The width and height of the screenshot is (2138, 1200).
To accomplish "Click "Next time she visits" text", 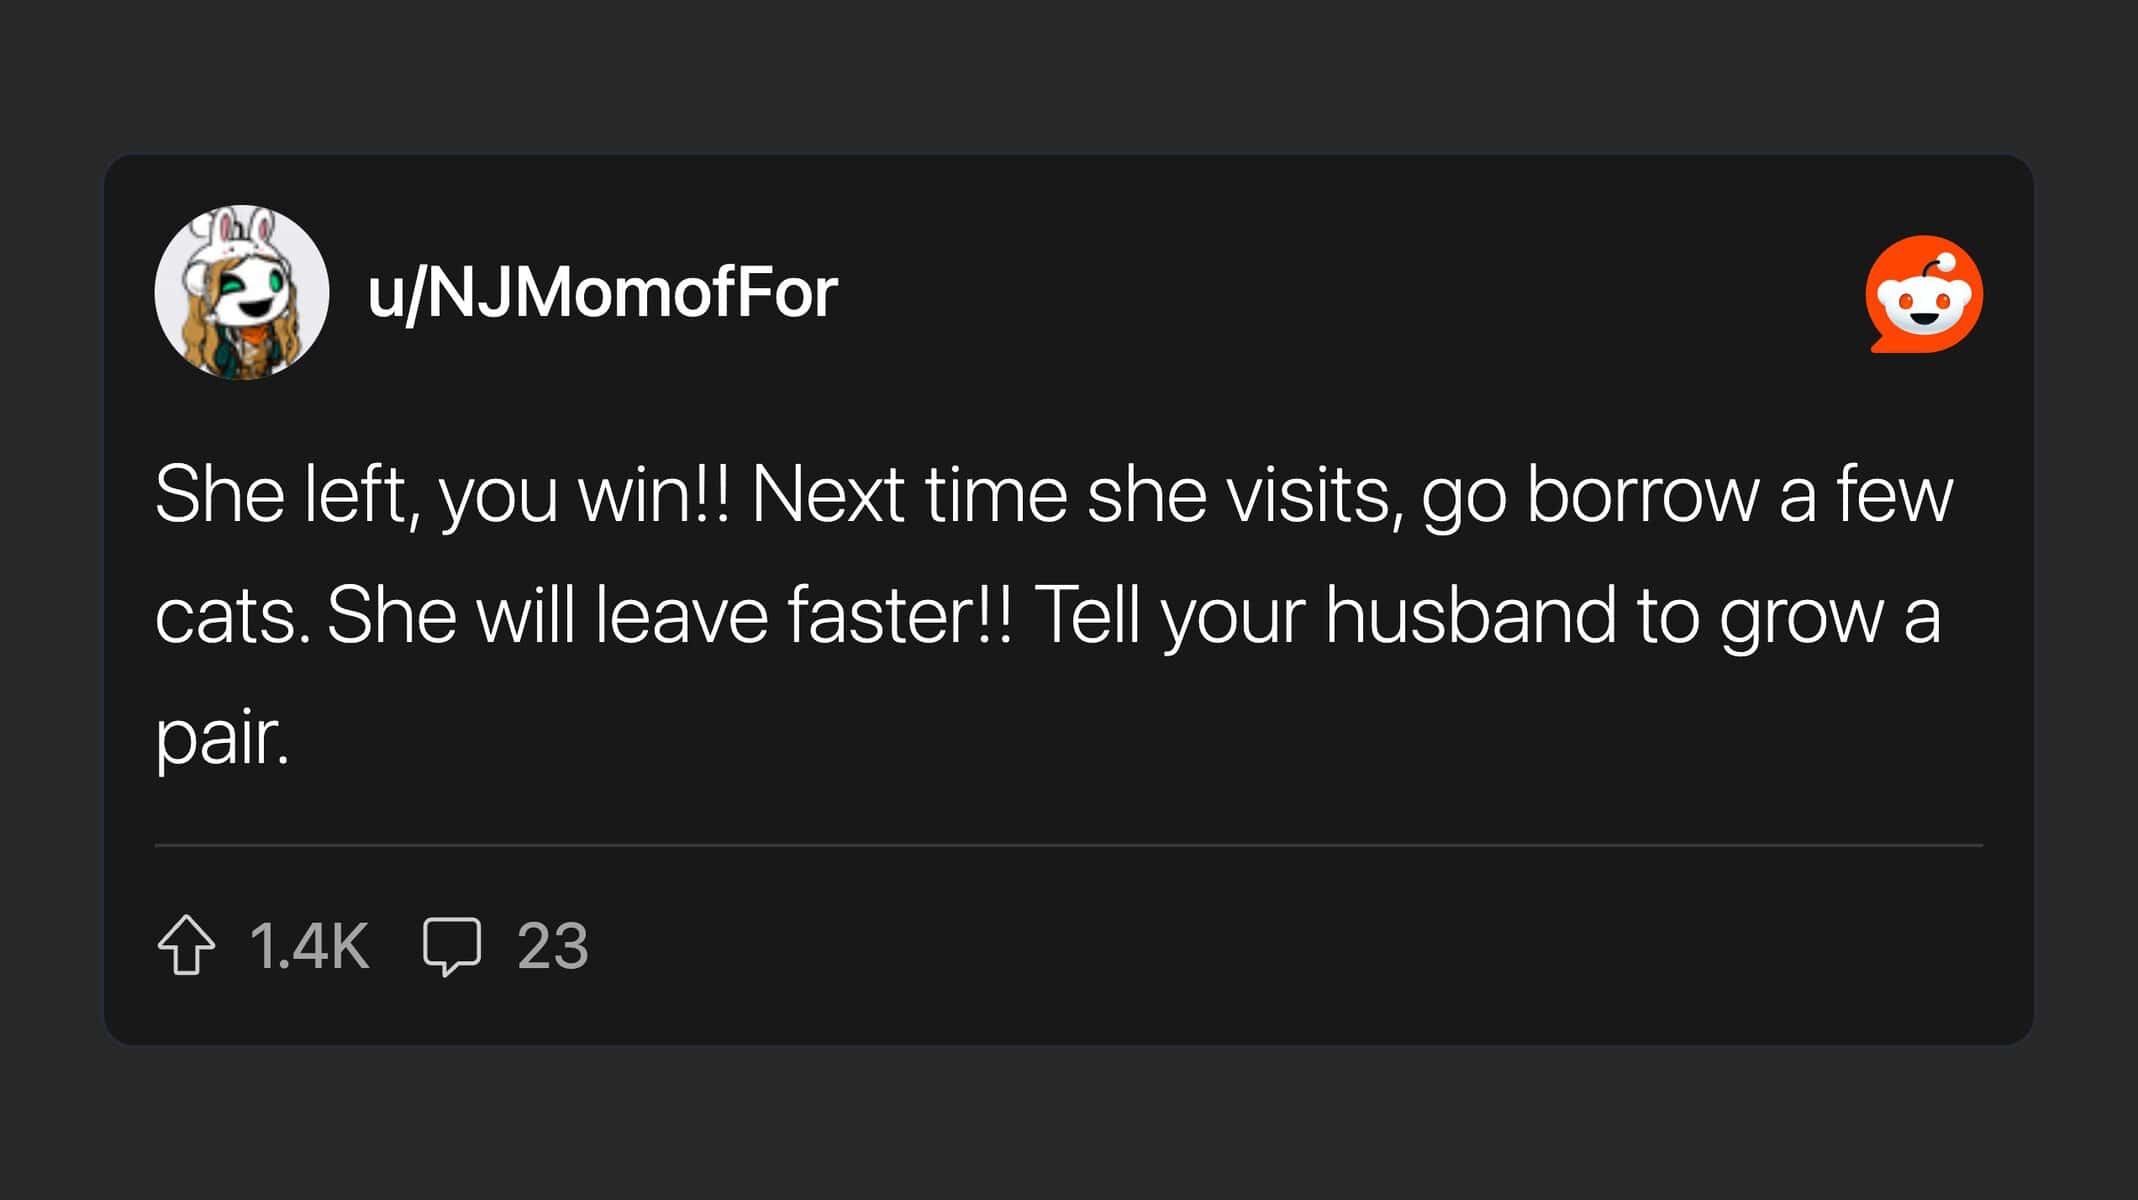I will pos(1070,494).
